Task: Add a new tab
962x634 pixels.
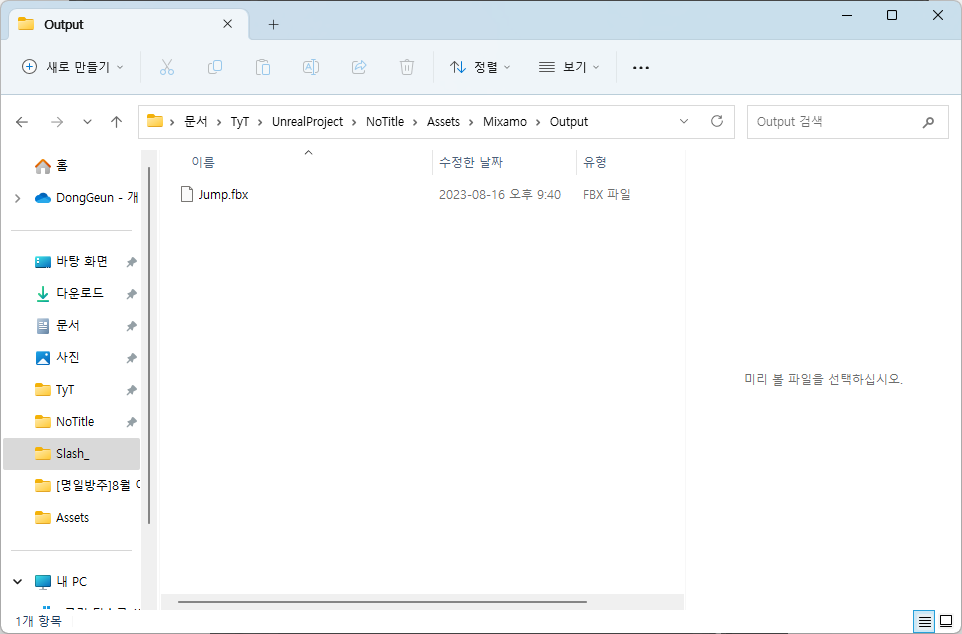Action: point(274,25)
